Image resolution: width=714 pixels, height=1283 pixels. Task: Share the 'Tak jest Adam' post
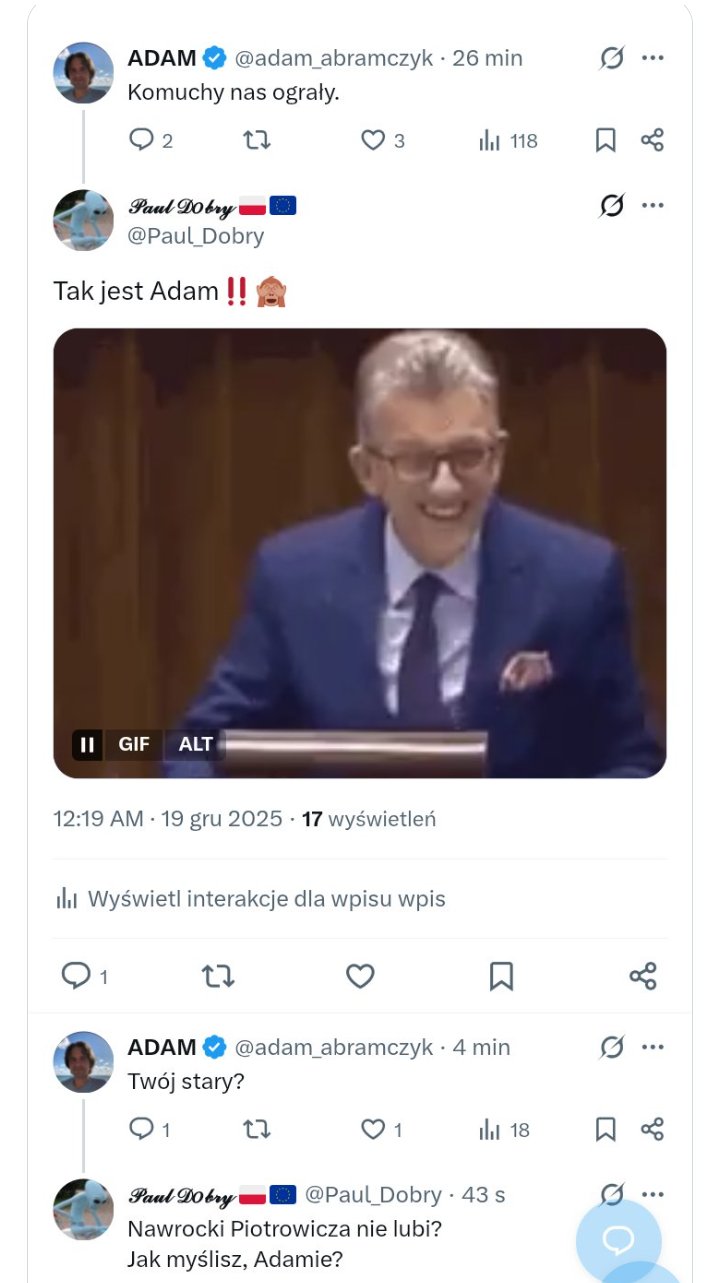point(643,976)
